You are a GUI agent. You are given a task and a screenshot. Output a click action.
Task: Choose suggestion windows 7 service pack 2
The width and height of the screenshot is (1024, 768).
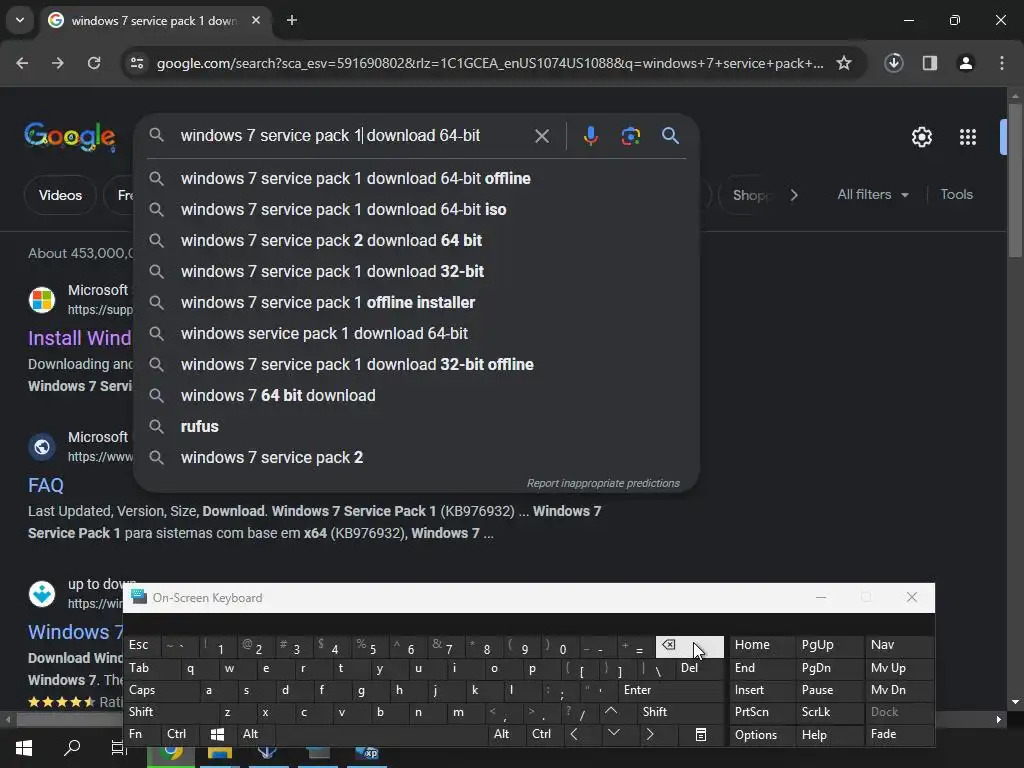click(x=417, y=458)
